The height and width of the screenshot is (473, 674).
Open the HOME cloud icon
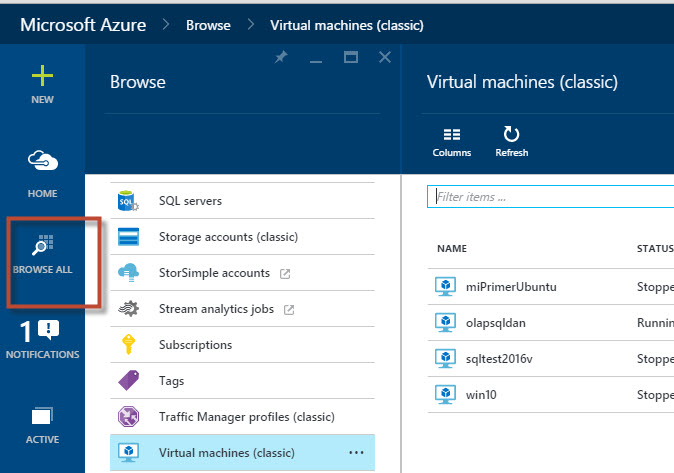point(42,162)
